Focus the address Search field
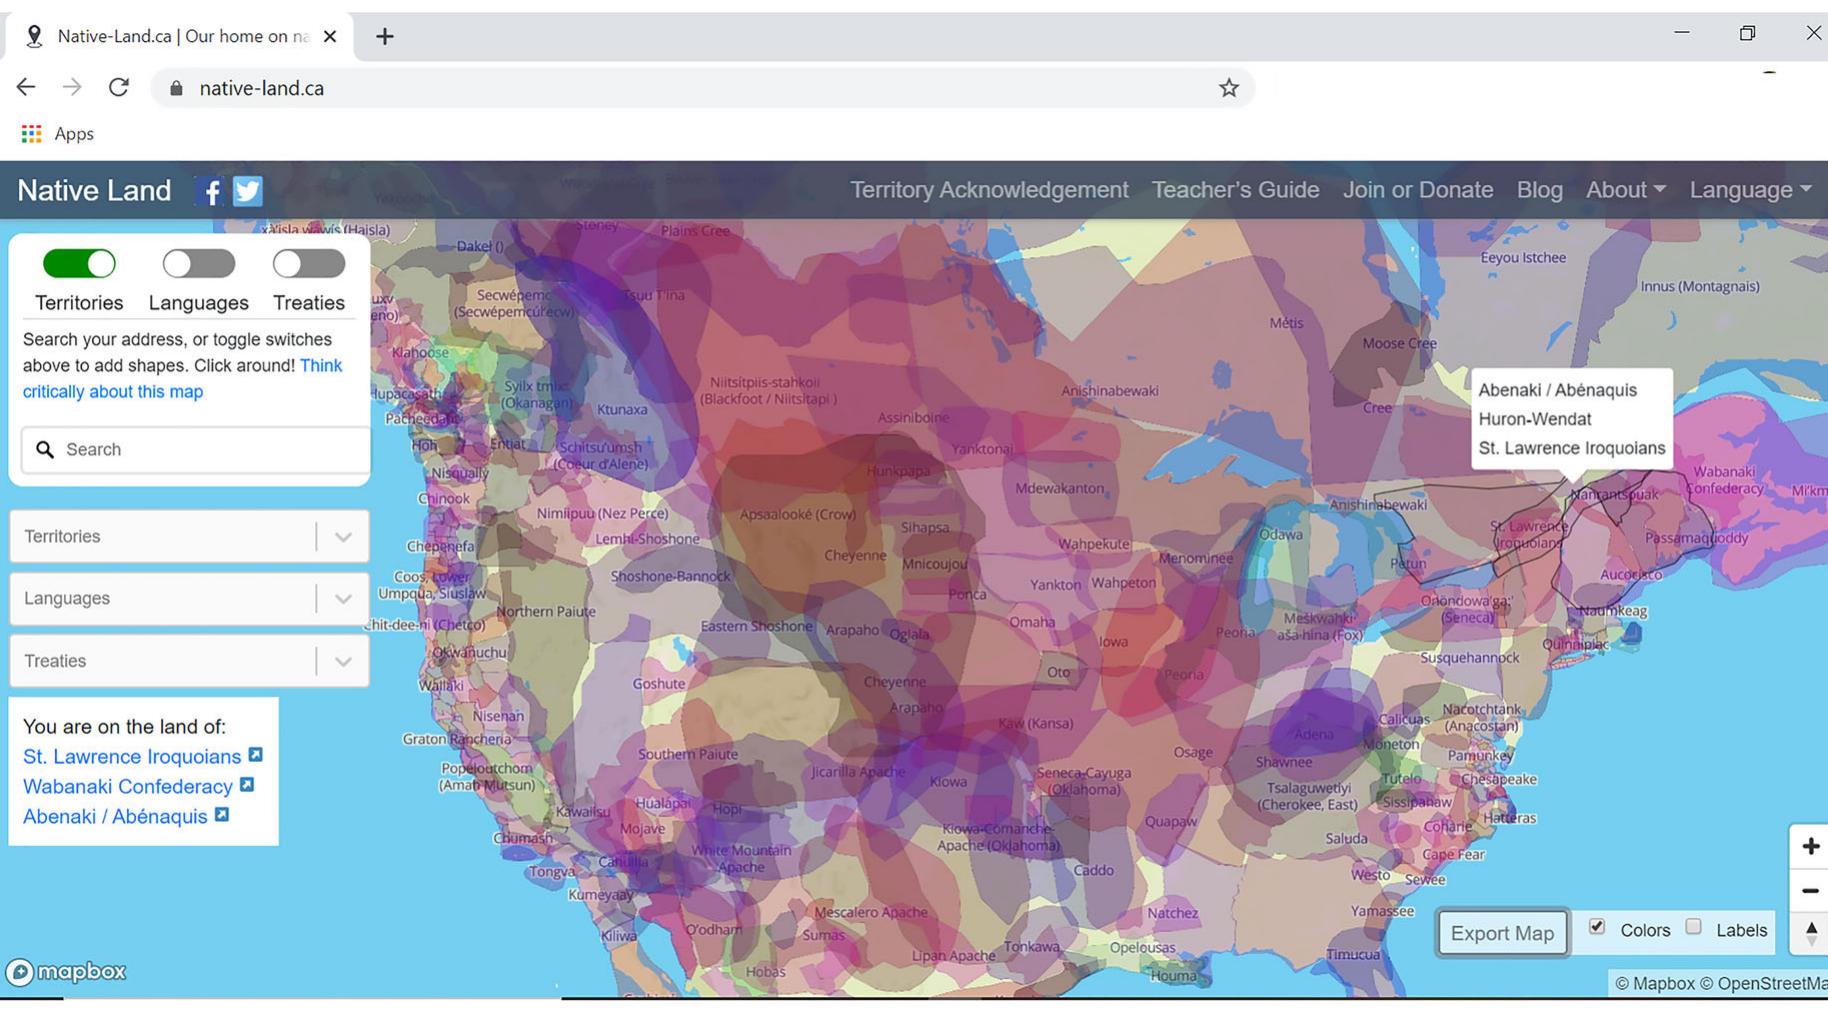This screenshot has width=1828, height=1009. pos(195,449)
